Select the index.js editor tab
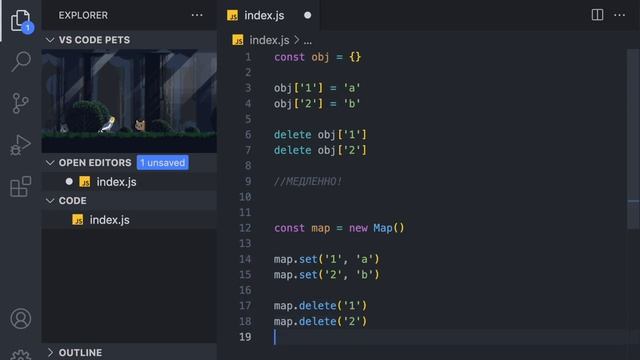The width and height of the screenshot is (640, 360). click(268, 15)
